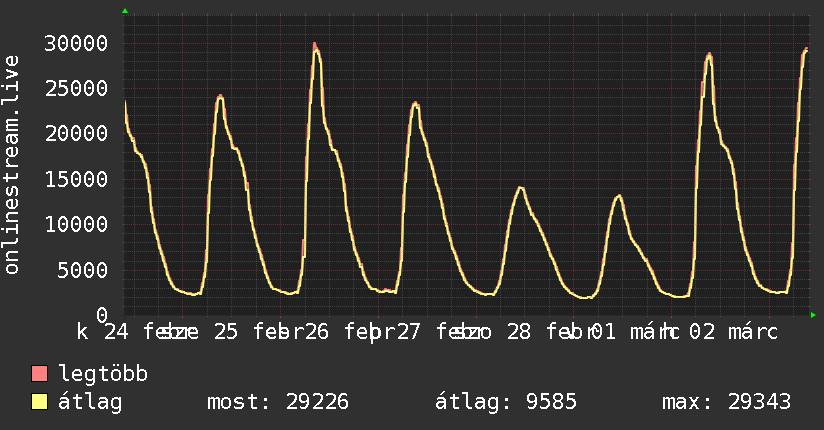Click the onlinestream.live vertical axis title
Screen dimensions: 824x430
11,165
